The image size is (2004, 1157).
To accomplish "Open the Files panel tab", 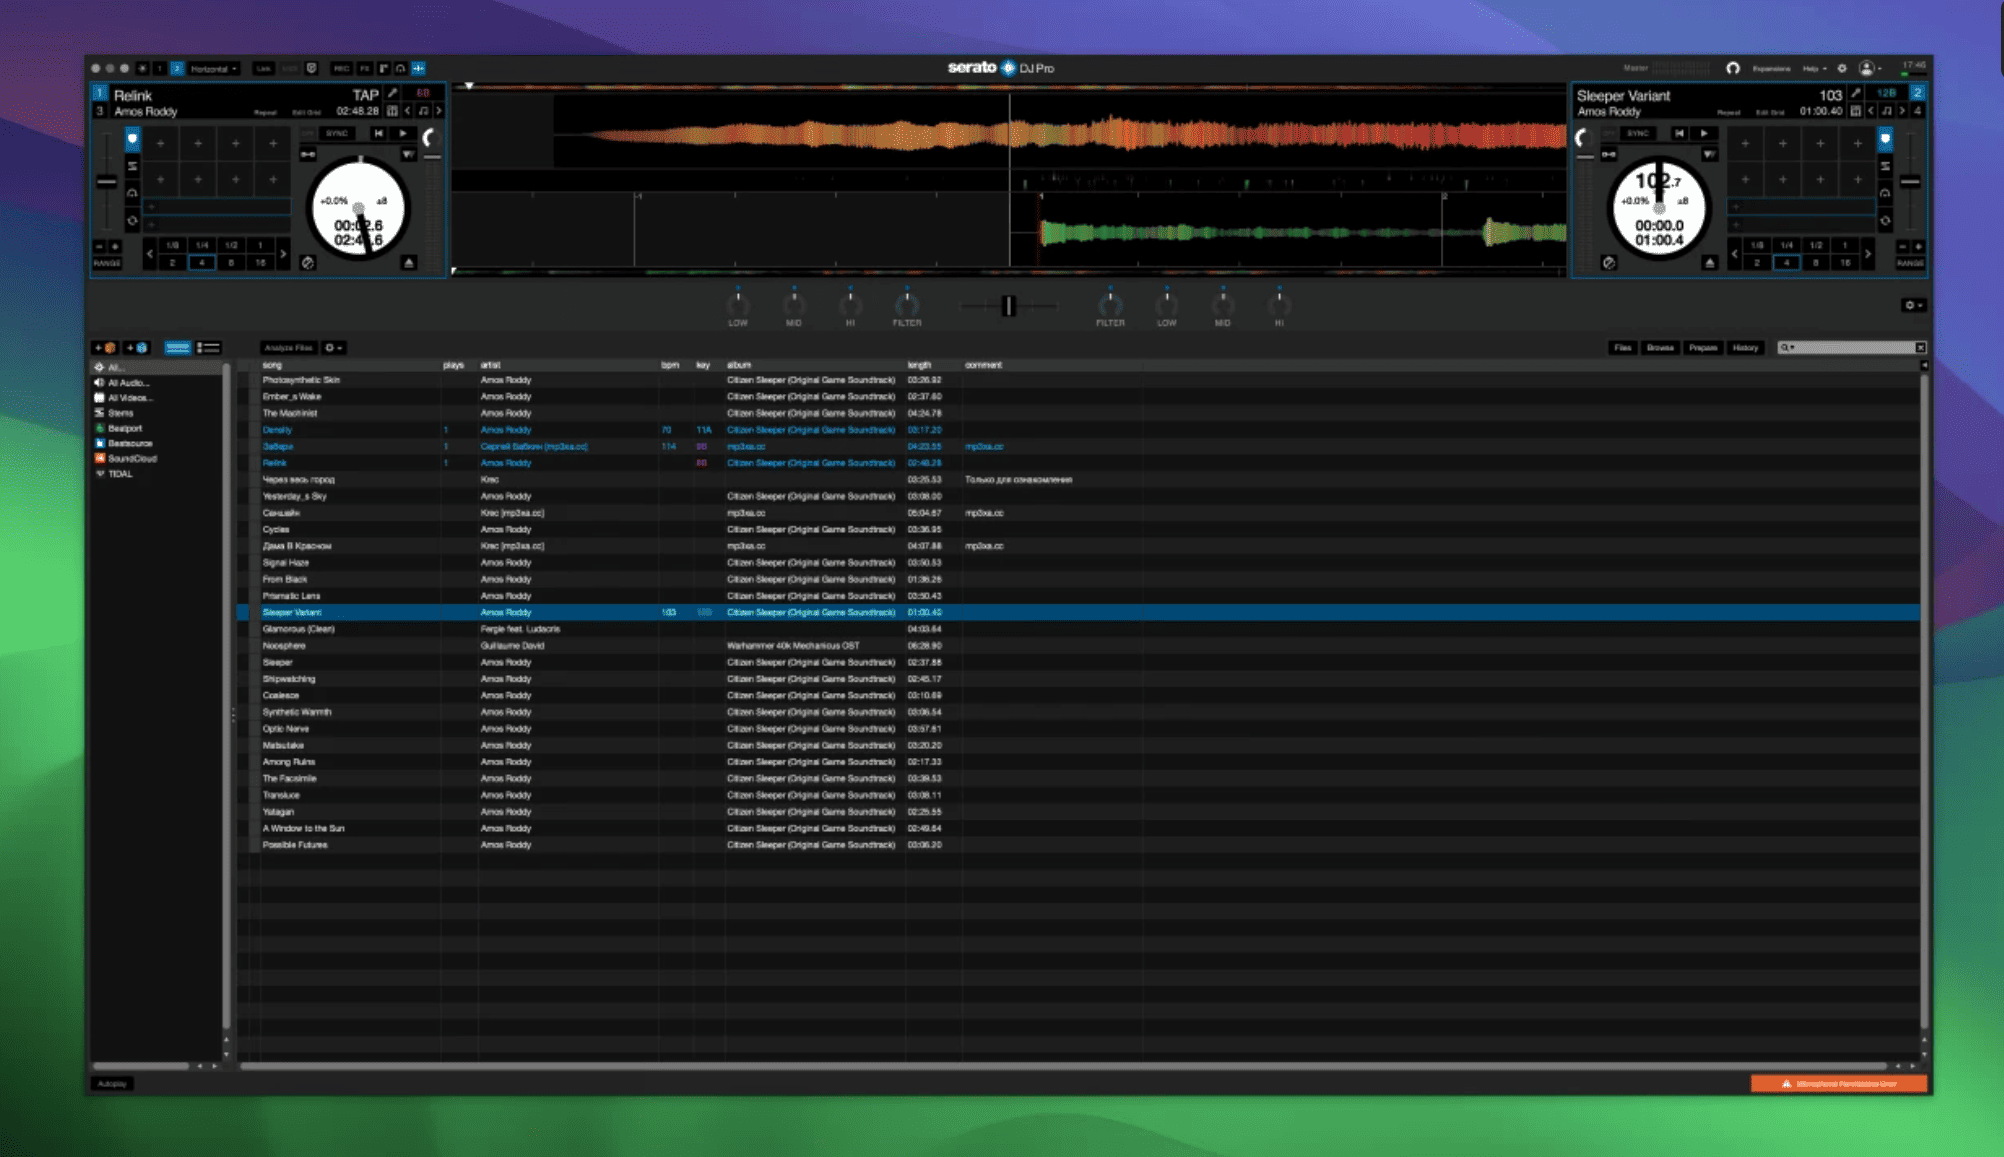I will coord(1622,348).
